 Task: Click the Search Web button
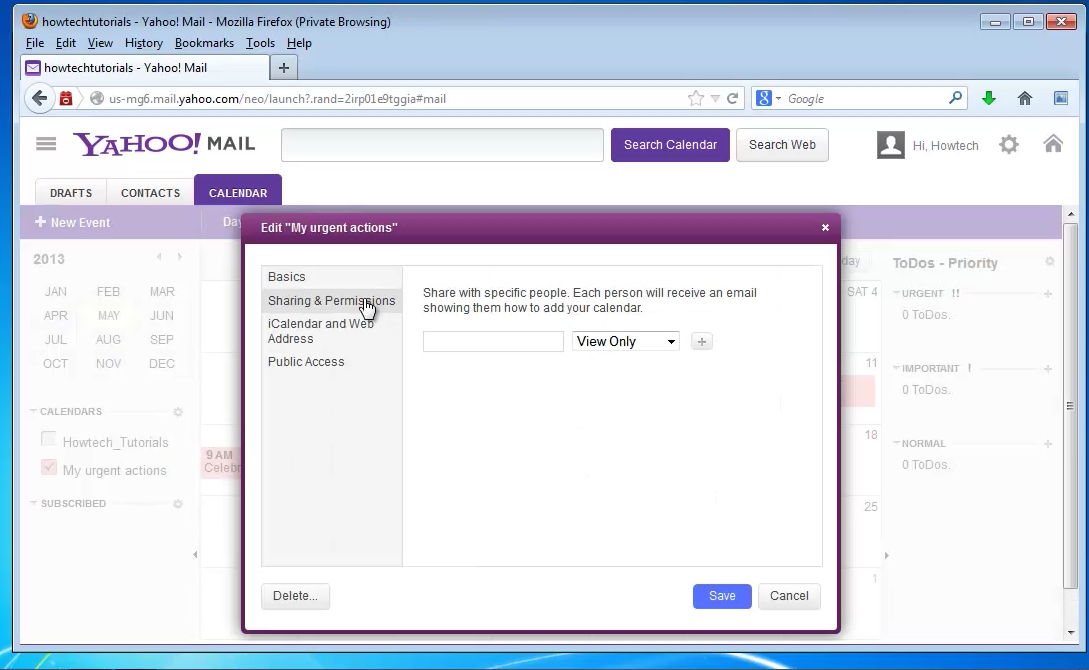[x=782, y=145]
